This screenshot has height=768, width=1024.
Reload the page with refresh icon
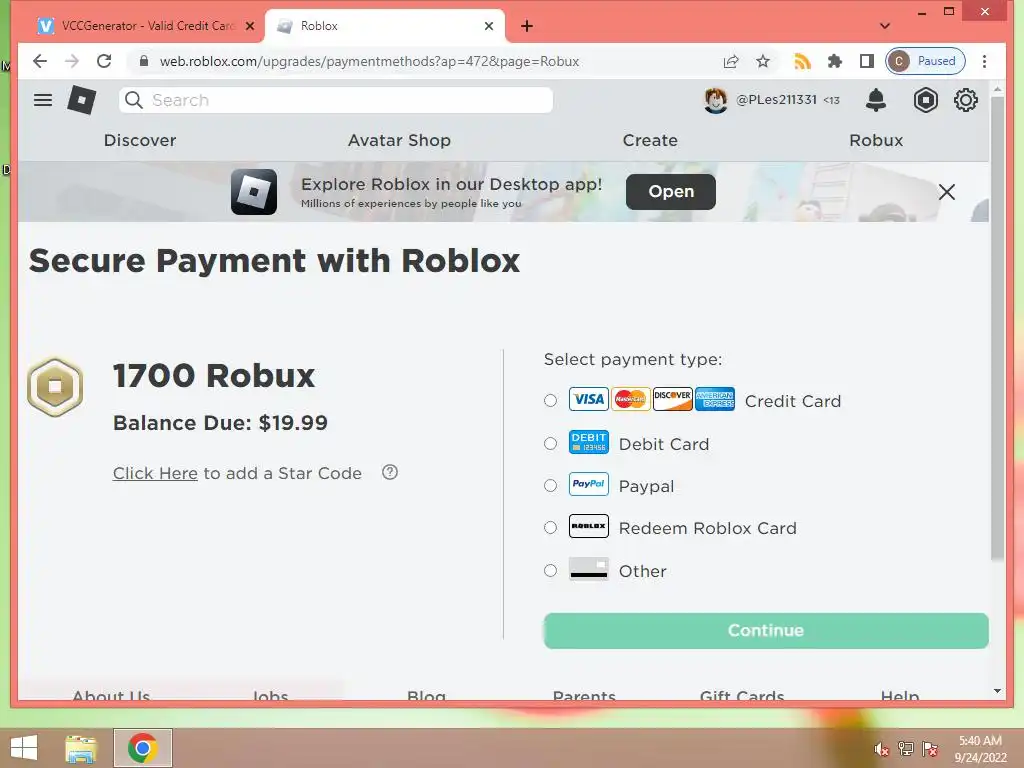tap(104, 61)
